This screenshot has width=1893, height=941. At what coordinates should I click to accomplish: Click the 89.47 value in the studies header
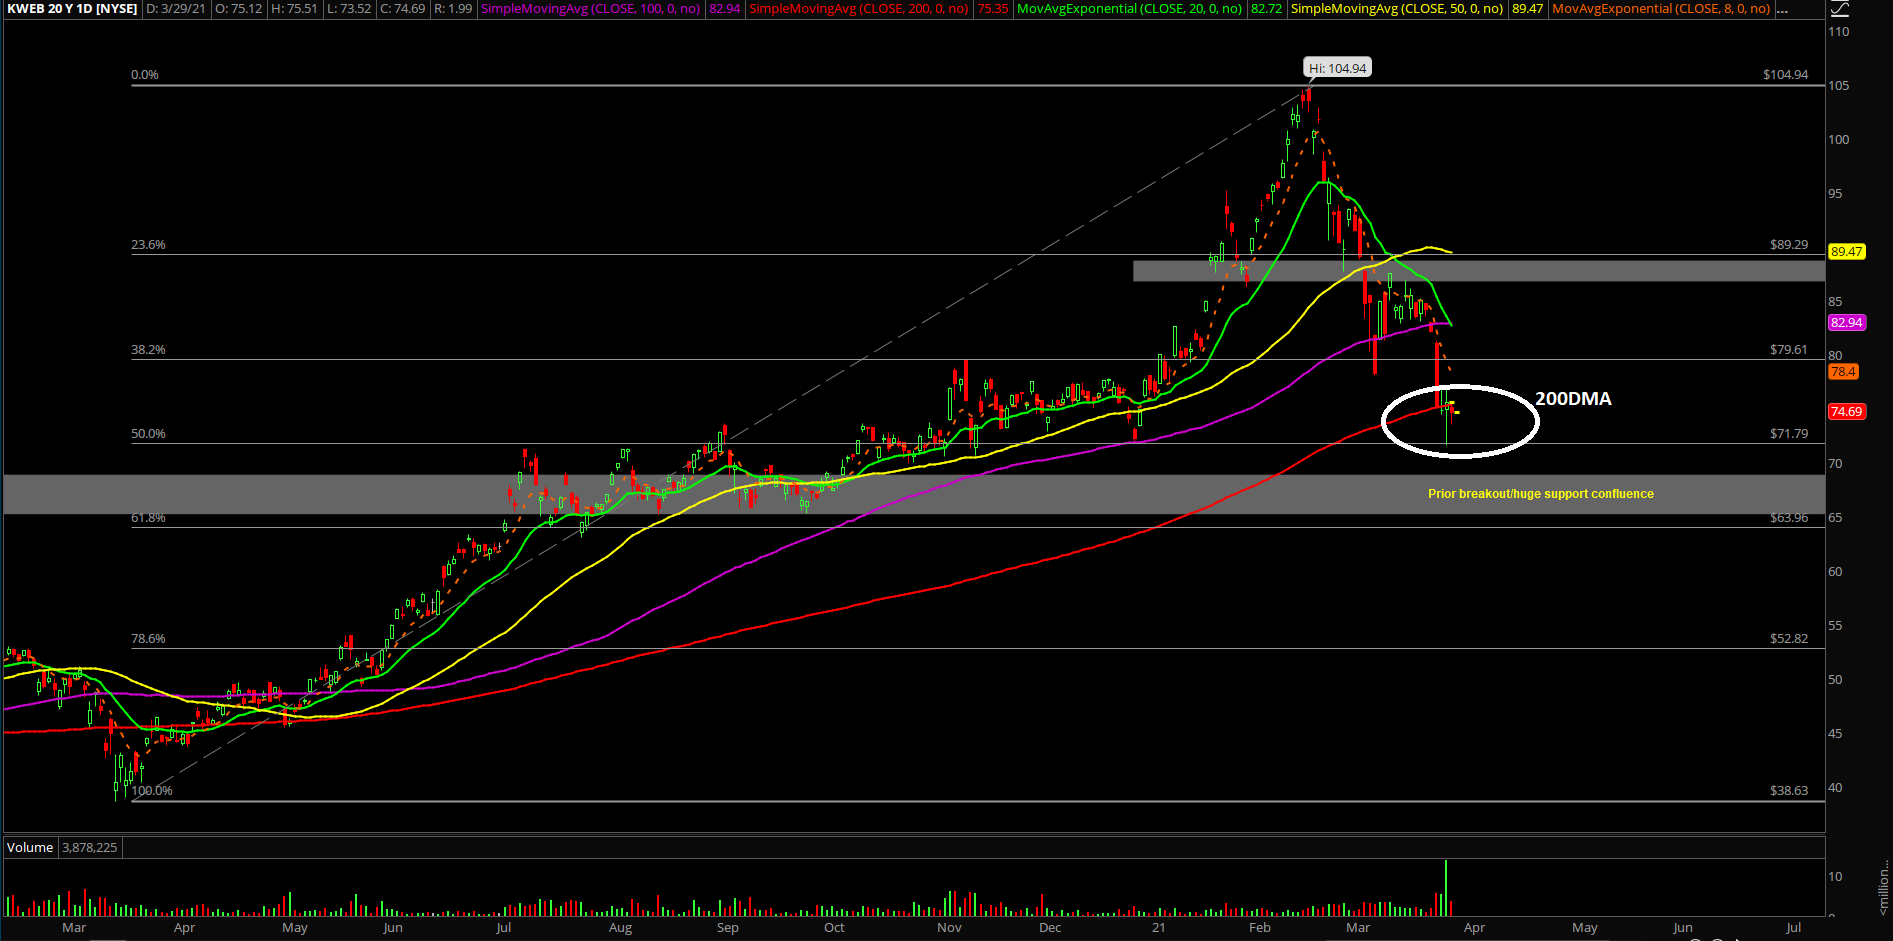(1527, 8)
